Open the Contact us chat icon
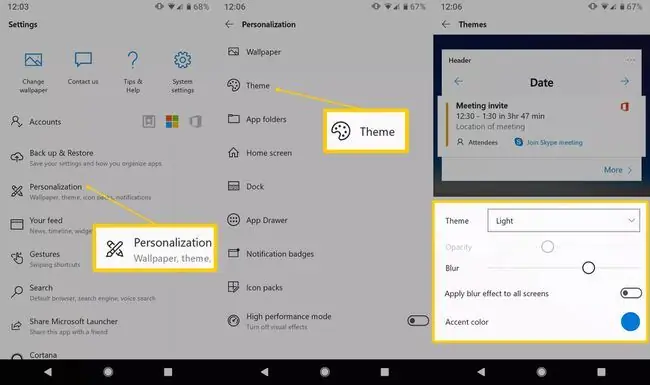Image resolution: width=650 pixels, height=385 pixels. tap(83, 59)
